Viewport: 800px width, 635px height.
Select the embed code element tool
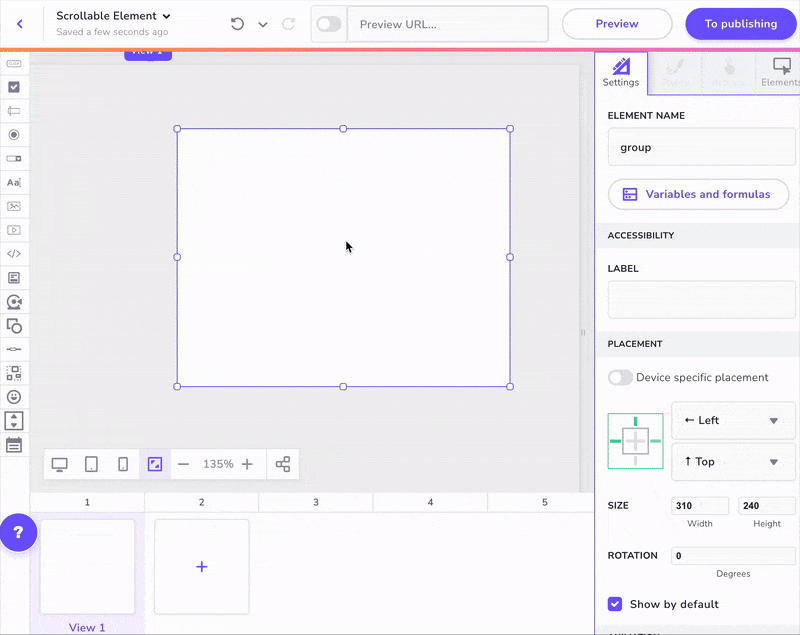tap(14, 254)
